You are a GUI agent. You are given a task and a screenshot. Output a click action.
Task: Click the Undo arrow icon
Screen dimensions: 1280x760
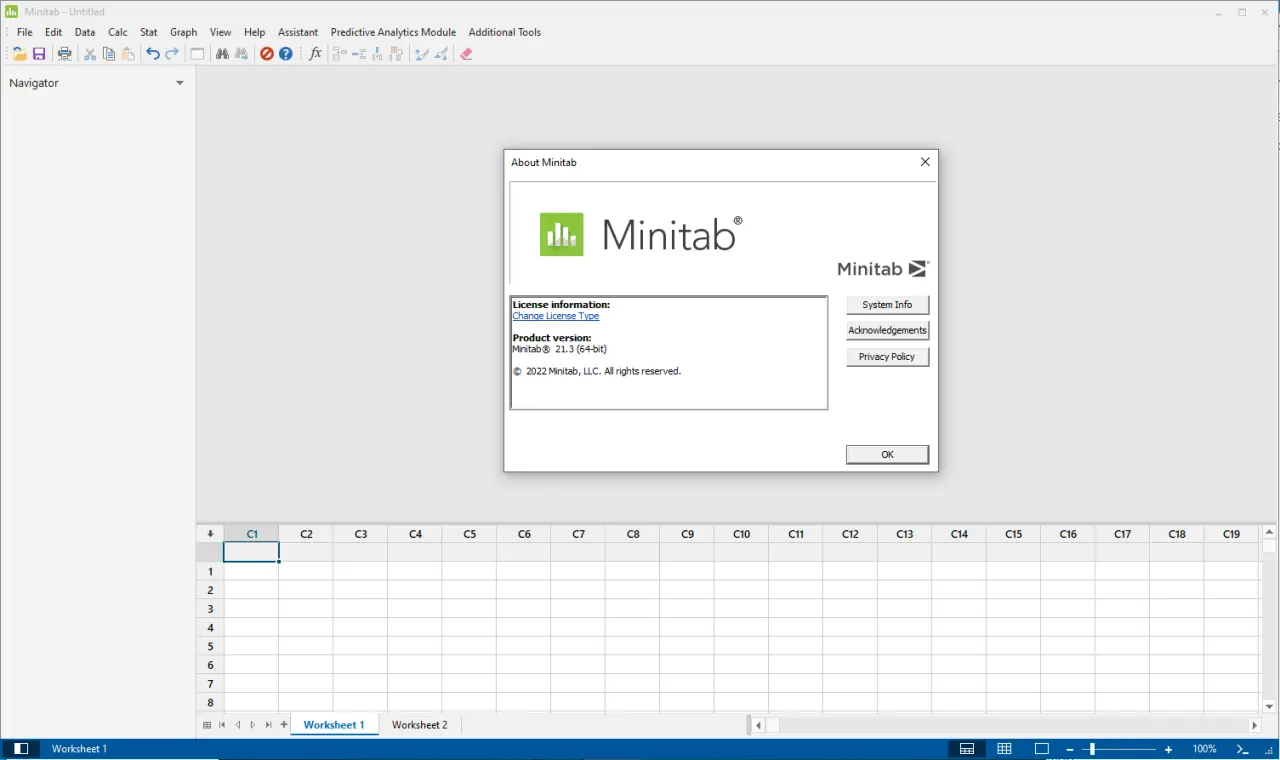click(x=153, y=54)
